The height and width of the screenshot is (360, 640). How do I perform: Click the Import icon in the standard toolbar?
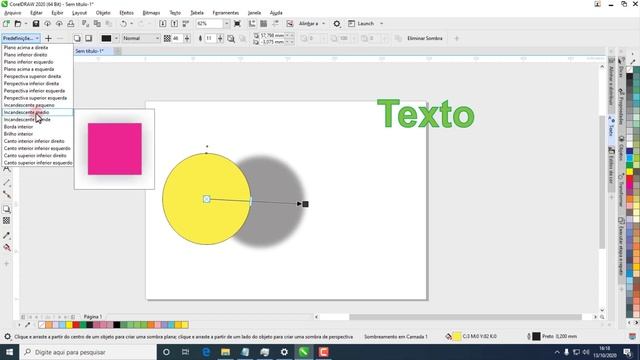point(162,24)
